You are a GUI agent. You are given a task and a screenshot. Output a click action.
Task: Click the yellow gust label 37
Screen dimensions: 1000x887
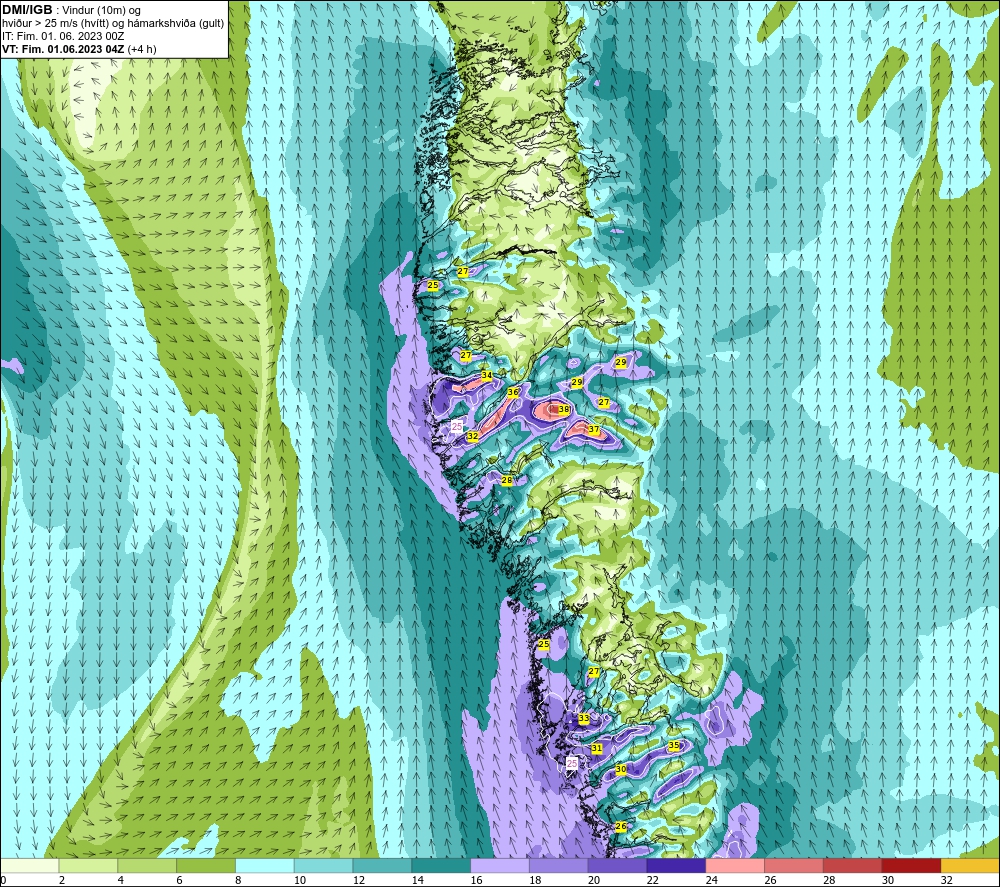(594, 429)
